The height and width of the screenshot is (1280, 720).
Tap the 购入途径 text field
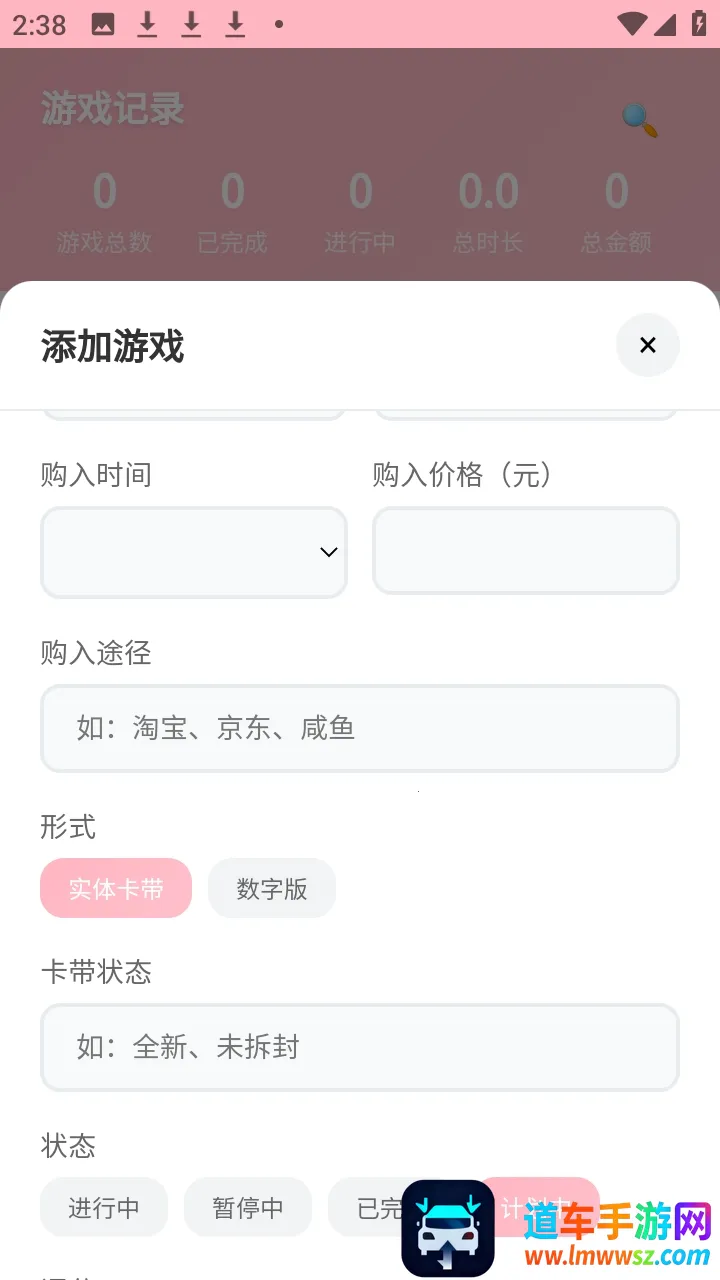pos(360,728)
